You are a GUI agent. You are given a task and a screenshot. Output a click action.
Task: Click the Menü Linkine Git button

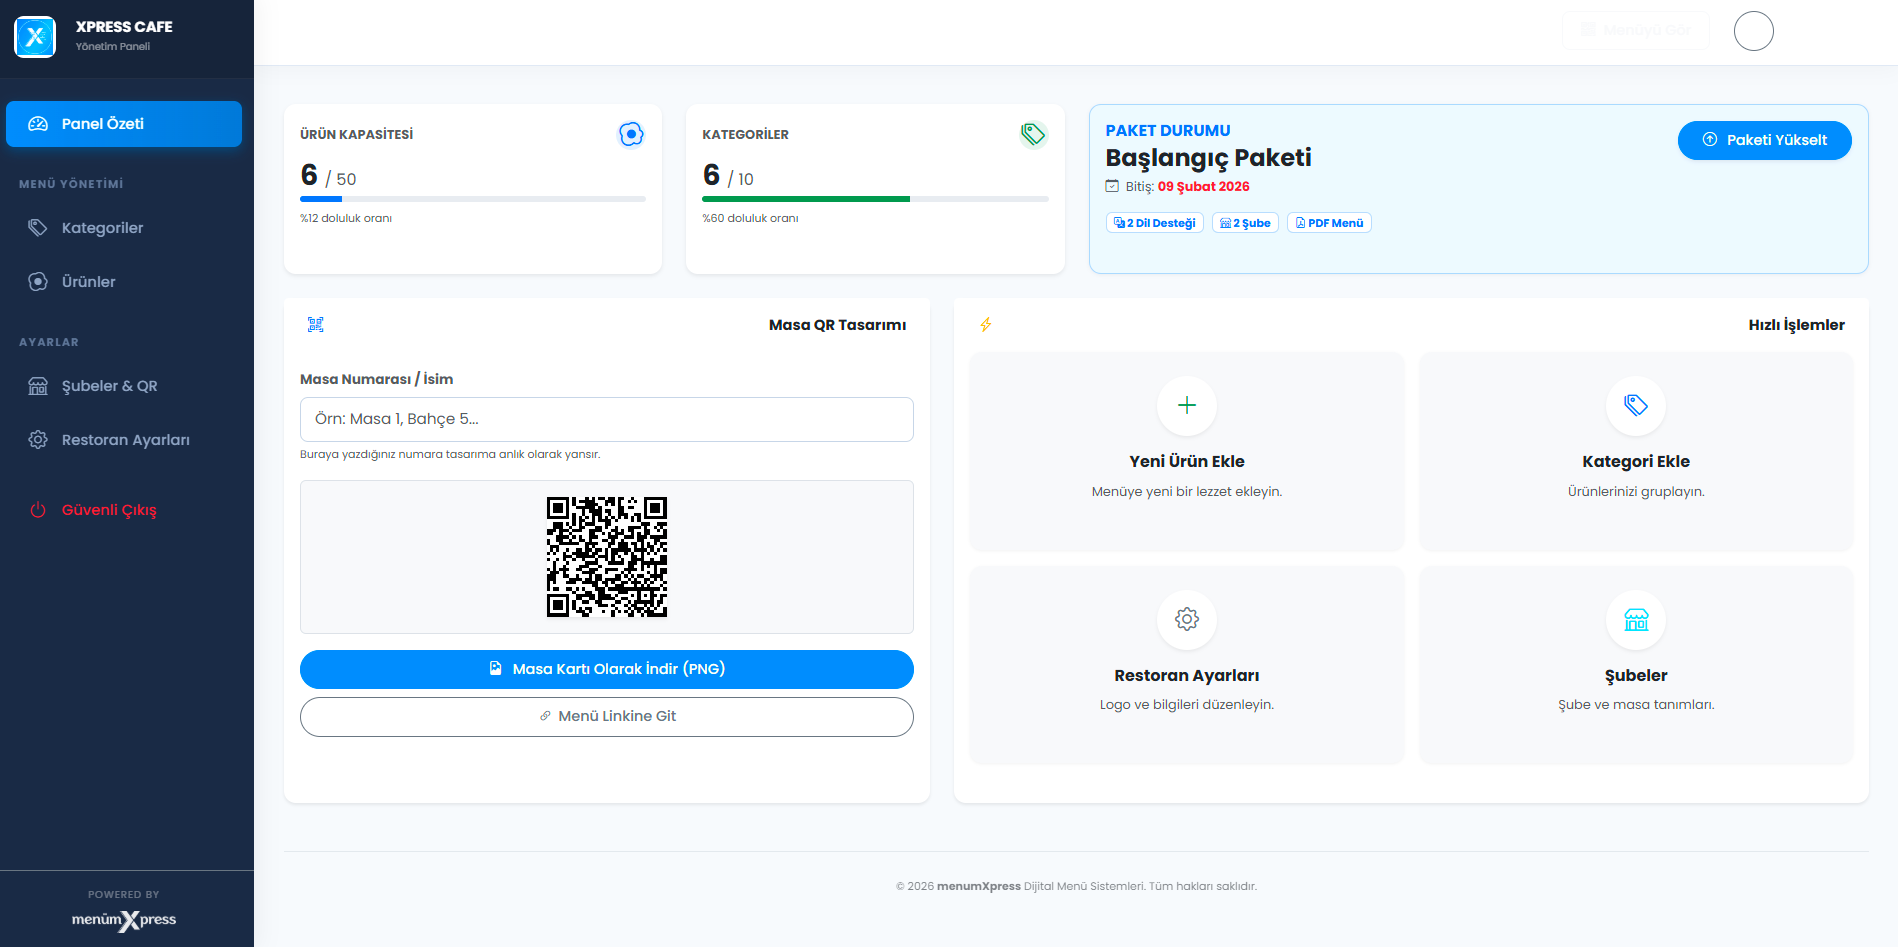coord(606,716)
